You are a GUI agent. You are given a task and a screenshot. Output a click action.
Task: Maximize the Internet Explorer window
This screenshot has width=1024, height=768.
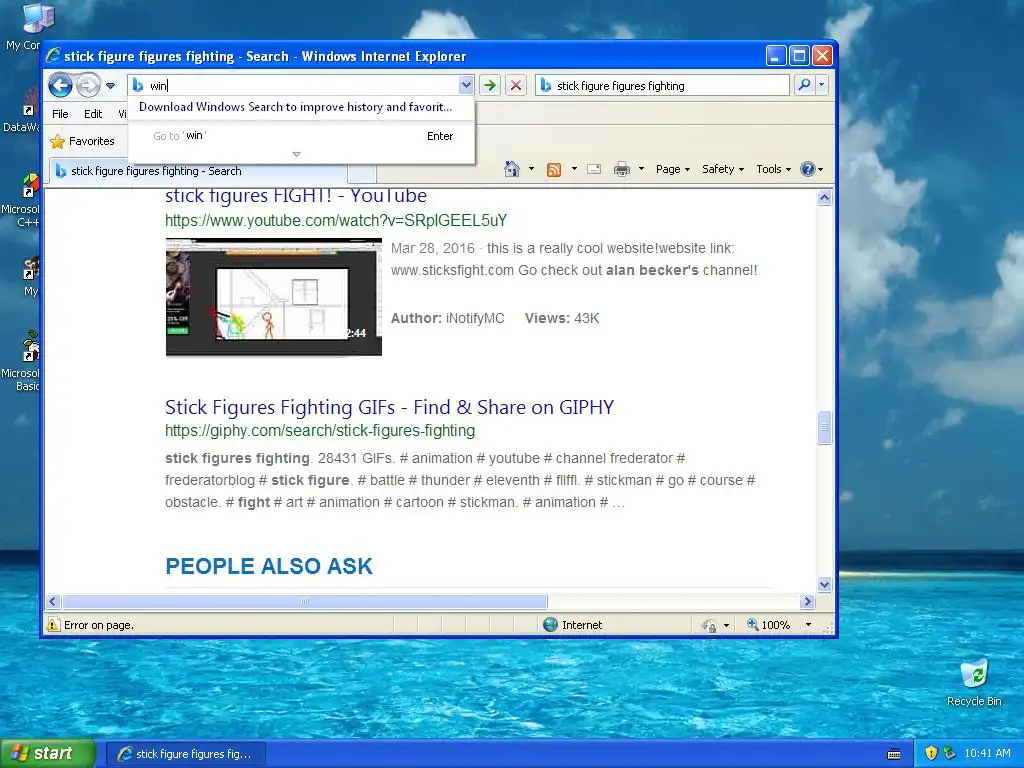tap(799, 56)
